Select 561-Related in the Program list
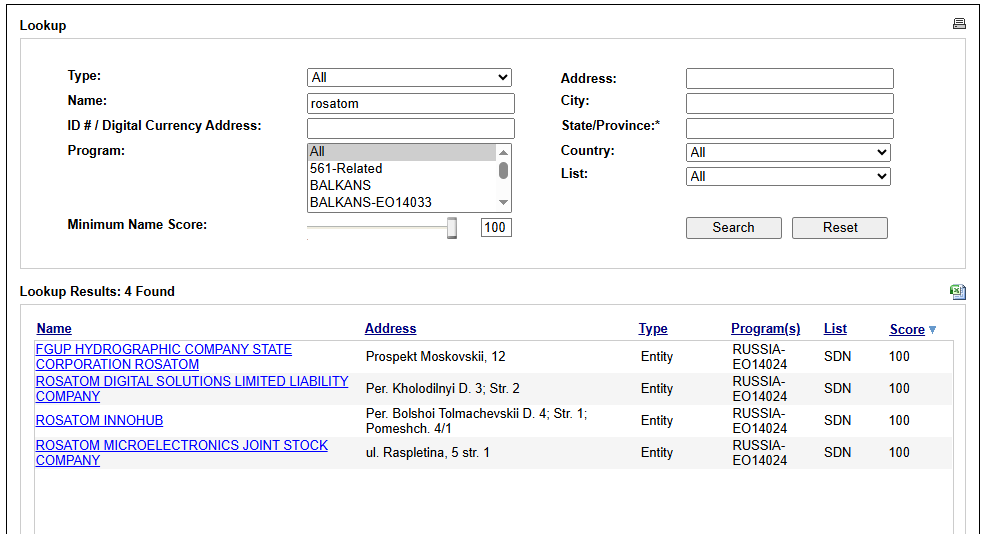989x534 pixels. tap(402, 168)
